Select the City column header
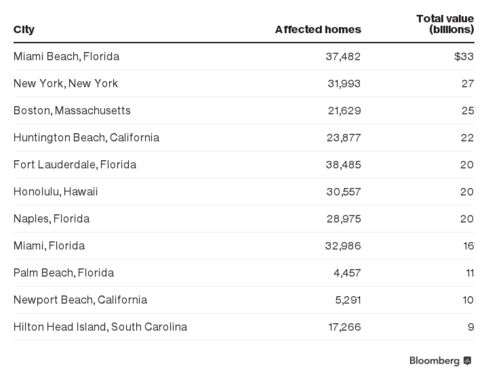The height and width of the screenshot is (380, 488). [x=24, y=30]
